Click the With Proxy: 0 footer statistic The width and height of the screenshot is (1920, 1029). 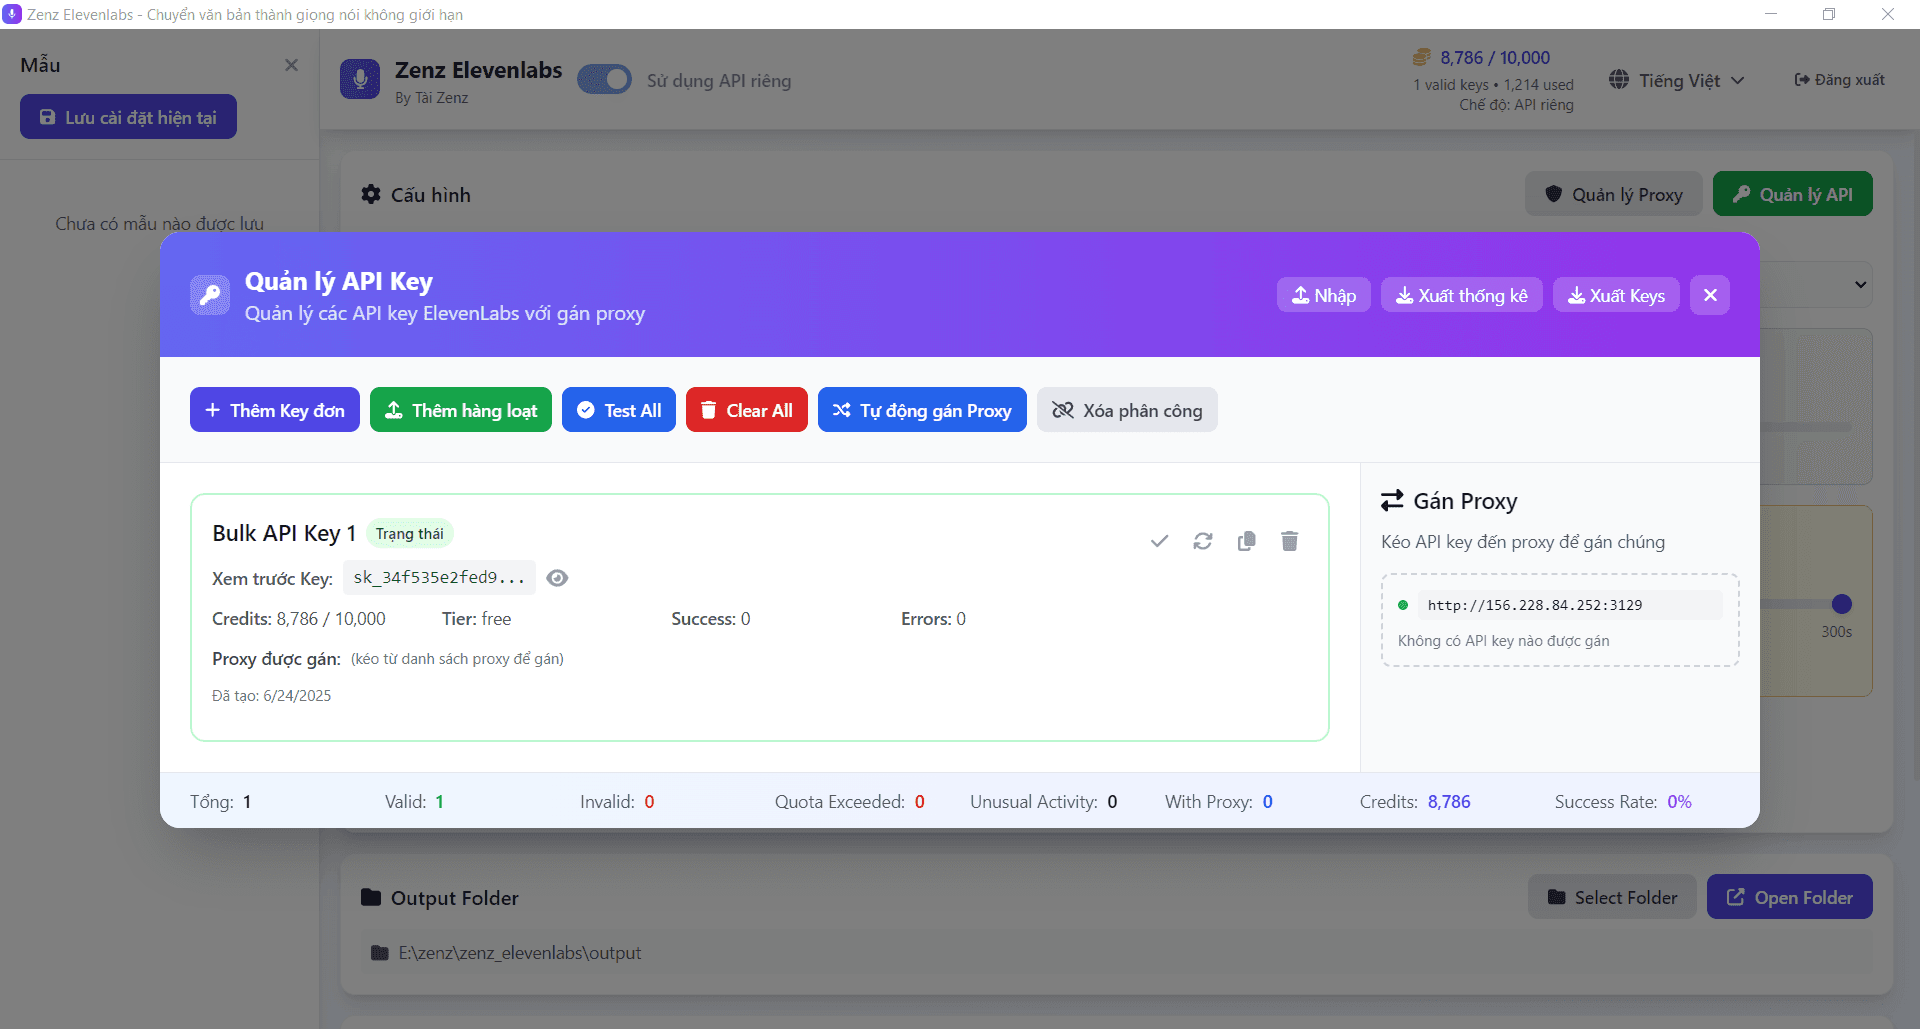[x=1219, y=802]
